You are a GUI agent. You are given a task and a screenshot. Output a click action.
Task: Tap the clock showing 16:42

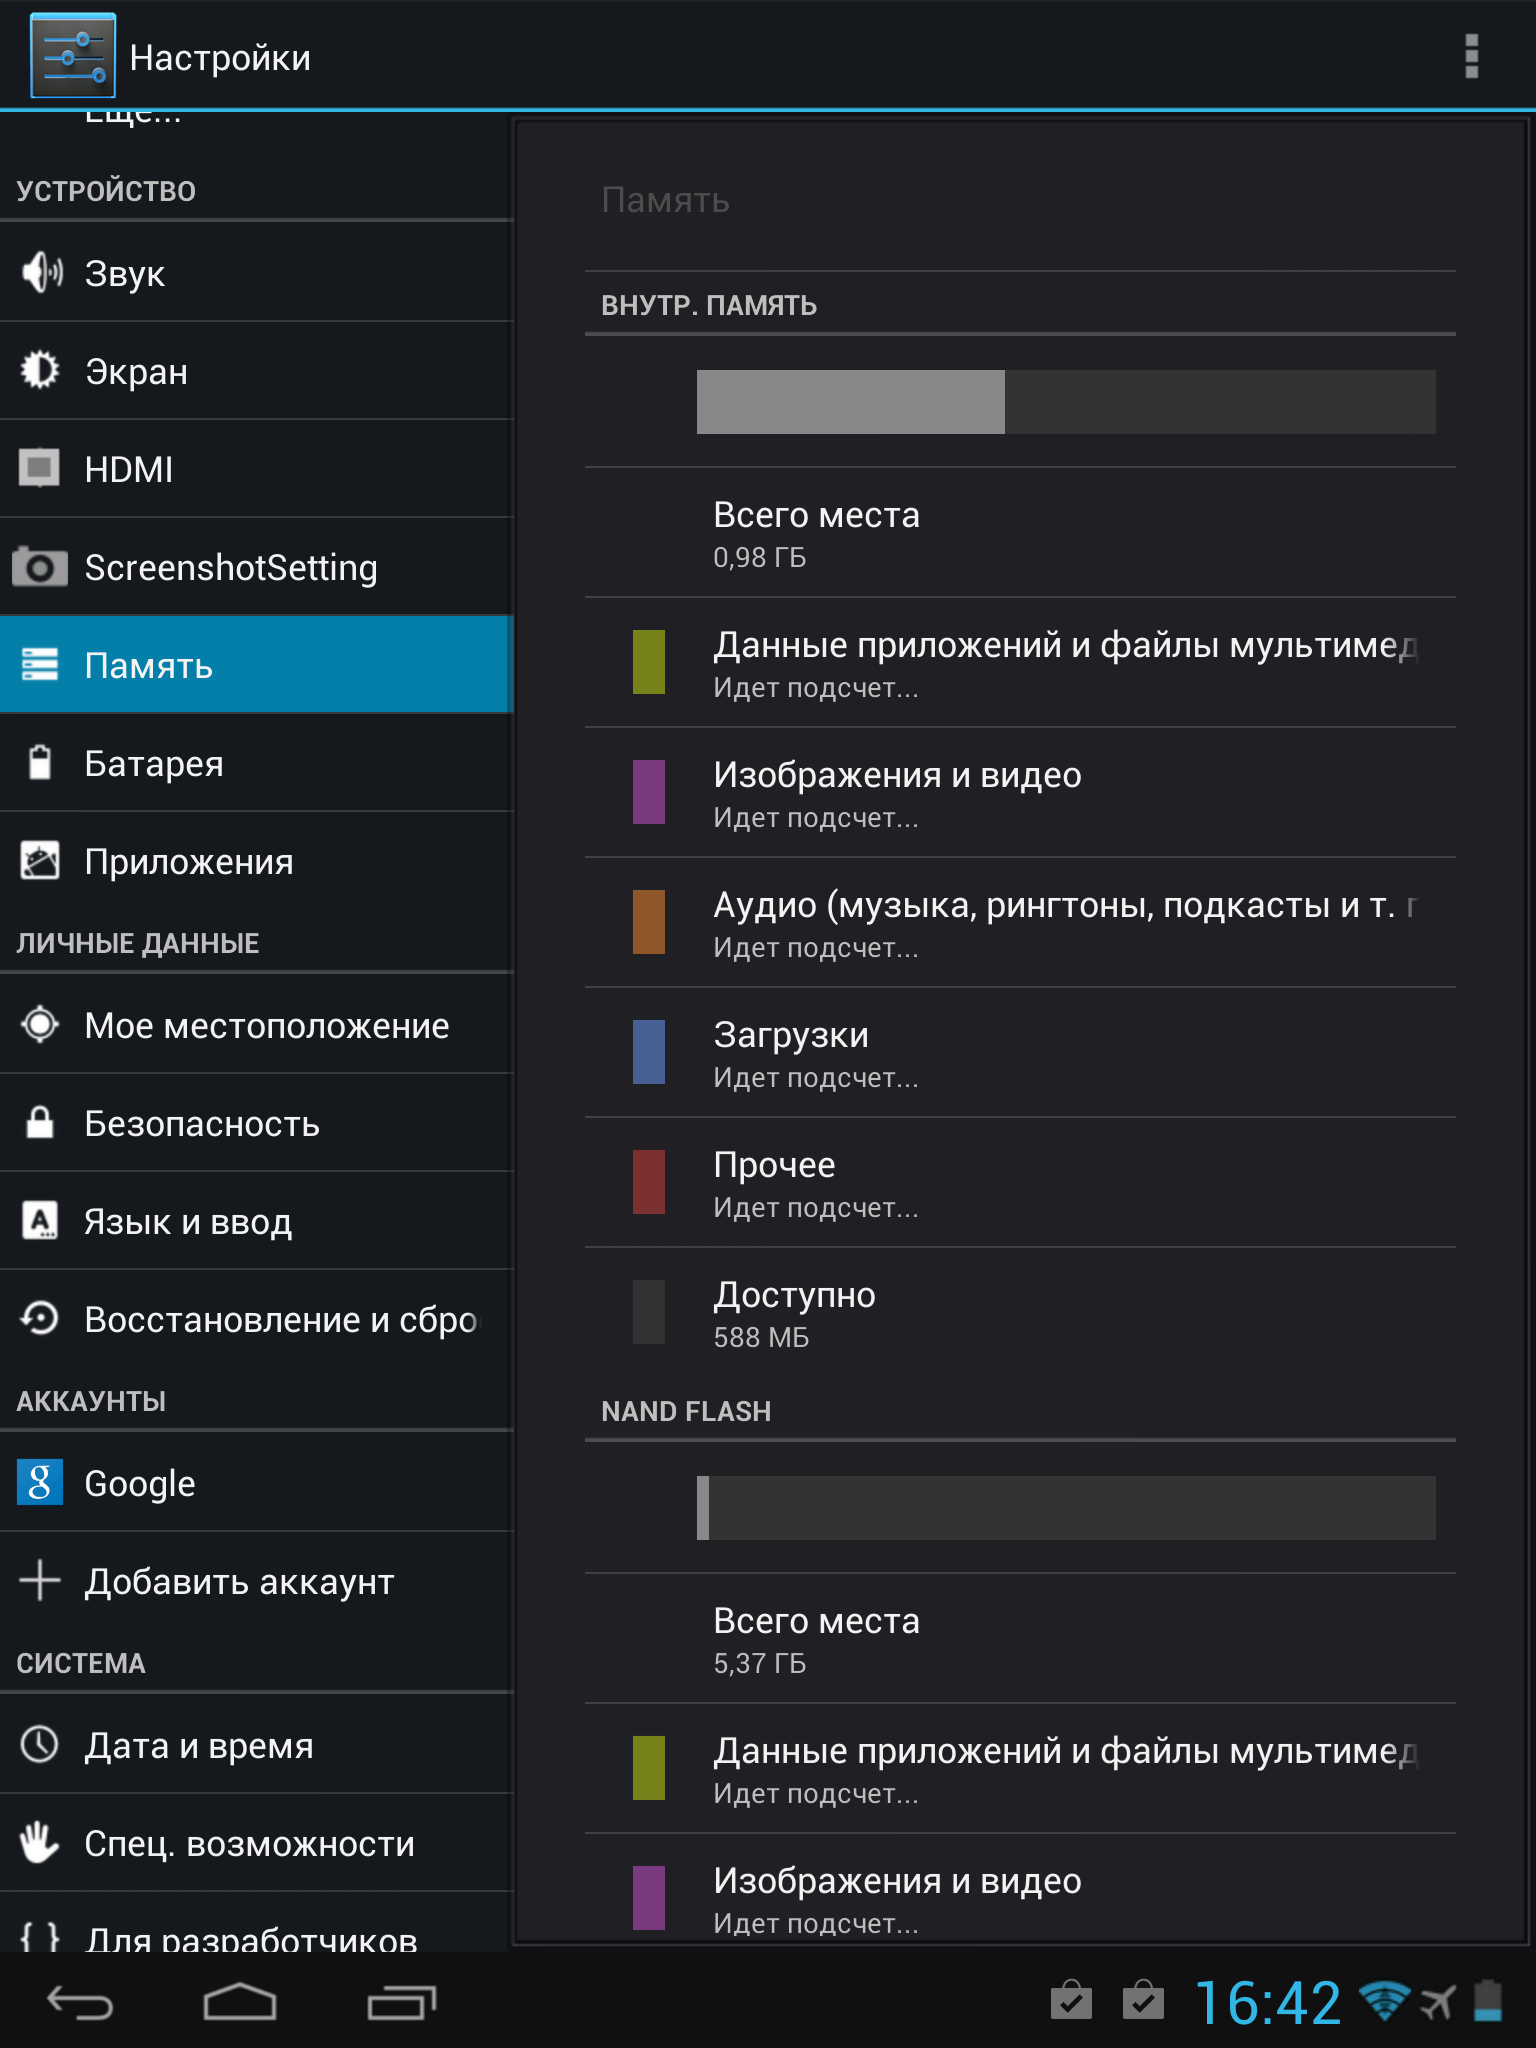tap(1267, 2003)
